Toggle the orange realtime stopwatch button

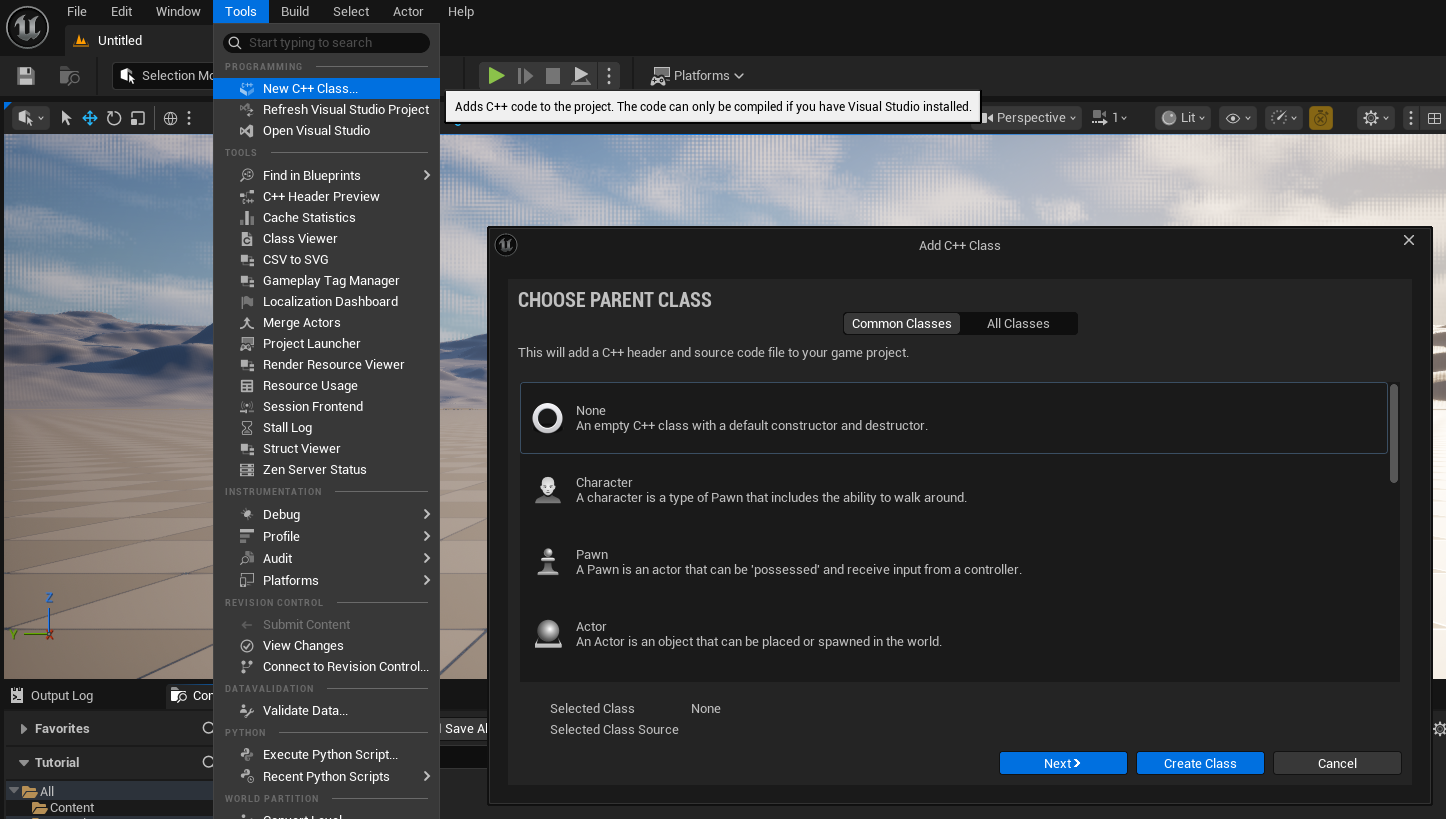(x=1321, y=118)
